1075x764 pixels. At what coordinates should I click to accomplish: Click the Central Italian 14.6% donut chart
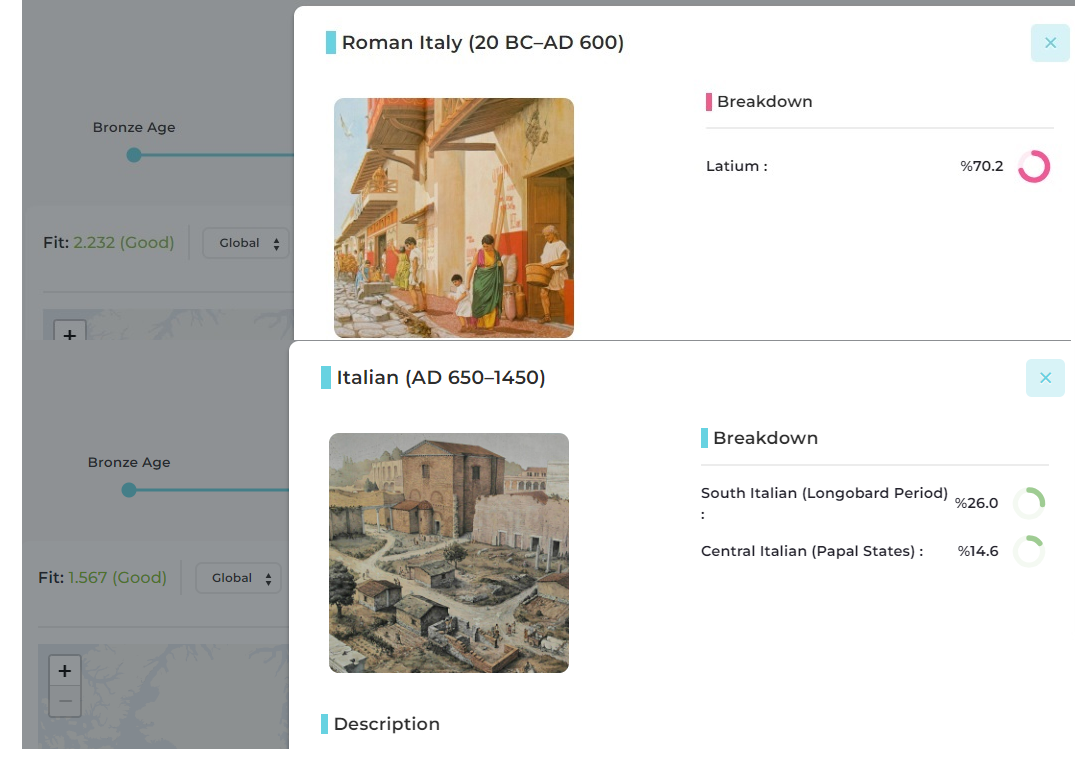click(x=1028, y=551)
